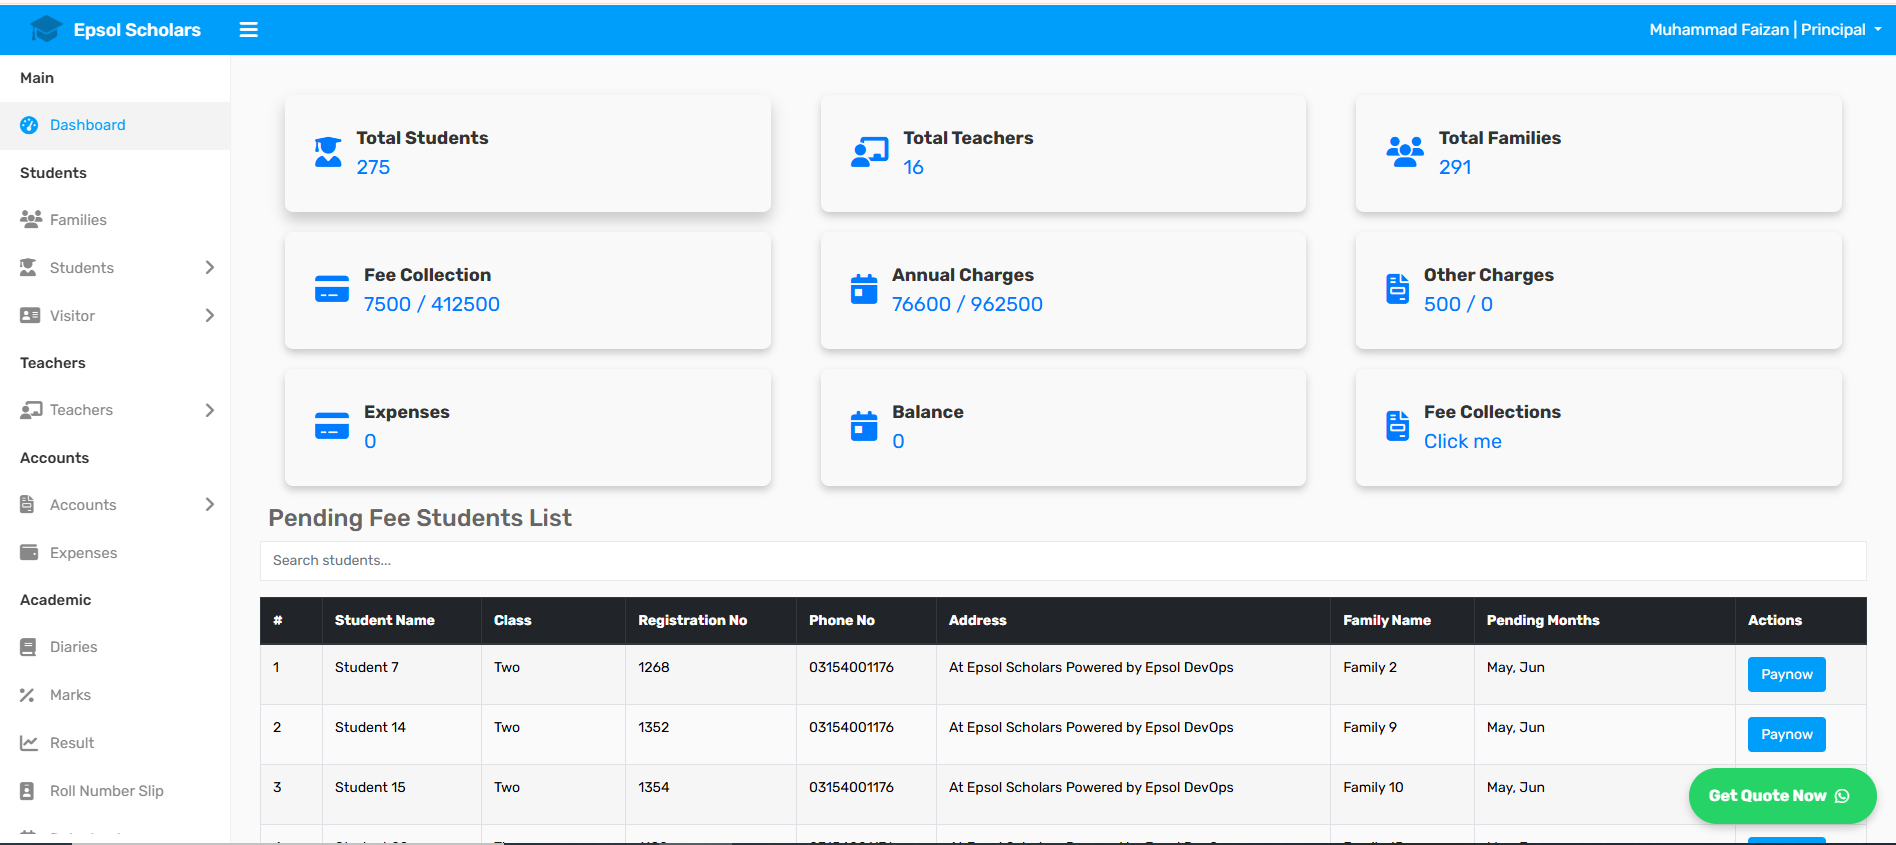Click the Total Families group icon

pos(1405,152)
